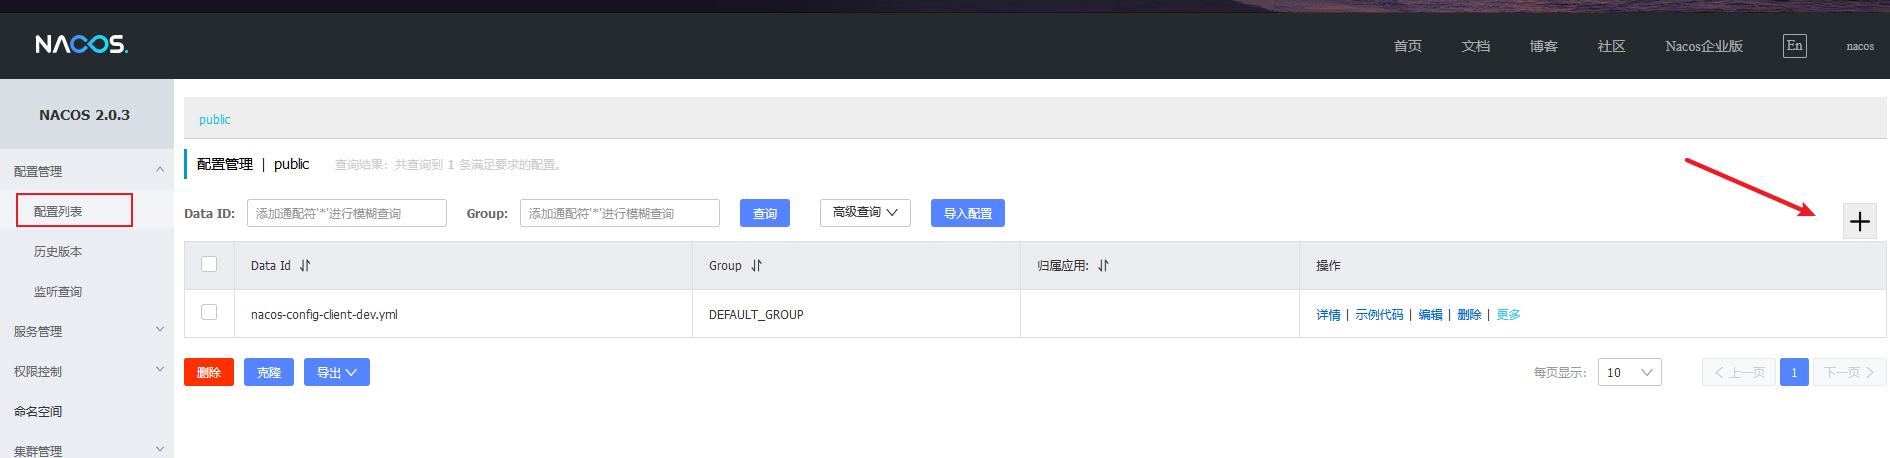Click the Data ID search input field
The height and width of the screenshot is (458, 1890).
(346, 213)
